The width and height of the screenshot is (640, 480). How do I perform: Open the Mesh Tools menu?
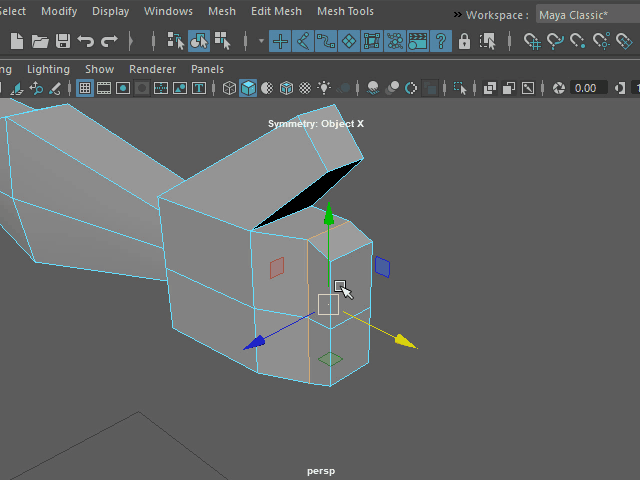point(345,11)
